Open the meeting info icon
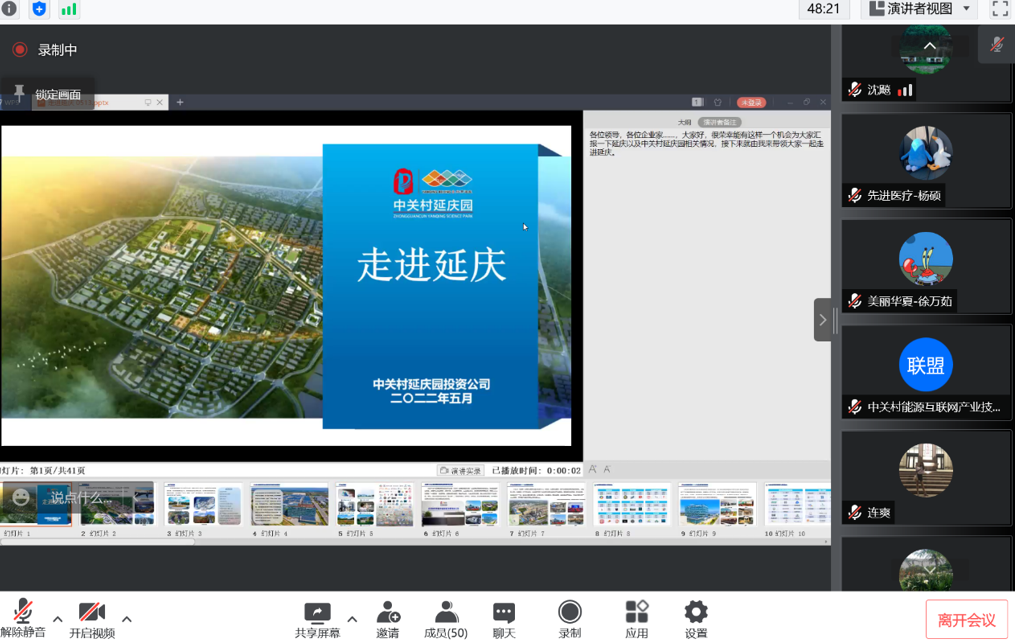The image size is (1018, 642). pyautogui.click(x=9, y=9)
